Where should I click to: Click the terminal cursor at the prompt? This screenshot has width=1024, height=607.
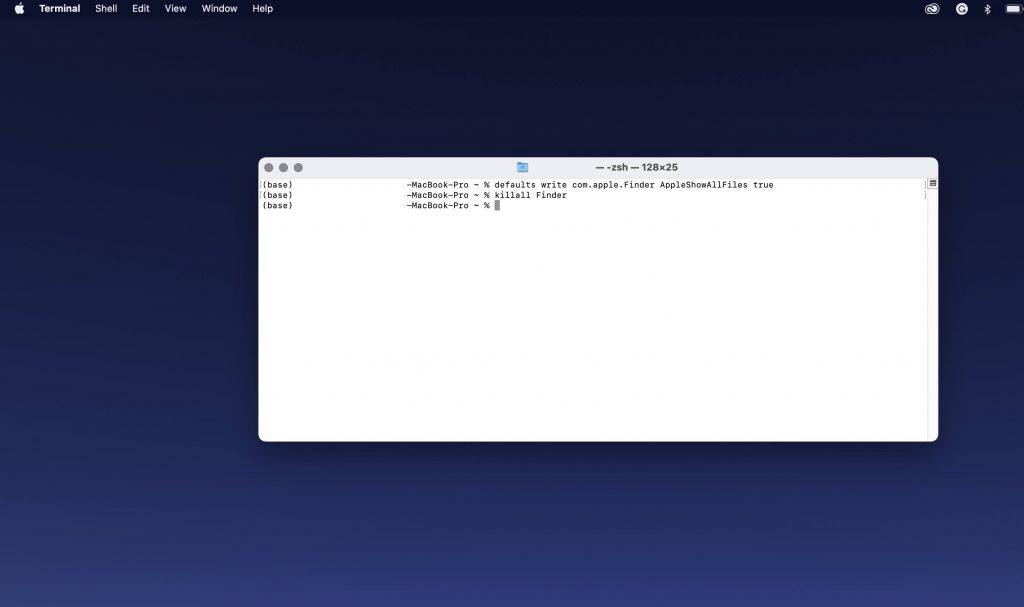(497, 206)
